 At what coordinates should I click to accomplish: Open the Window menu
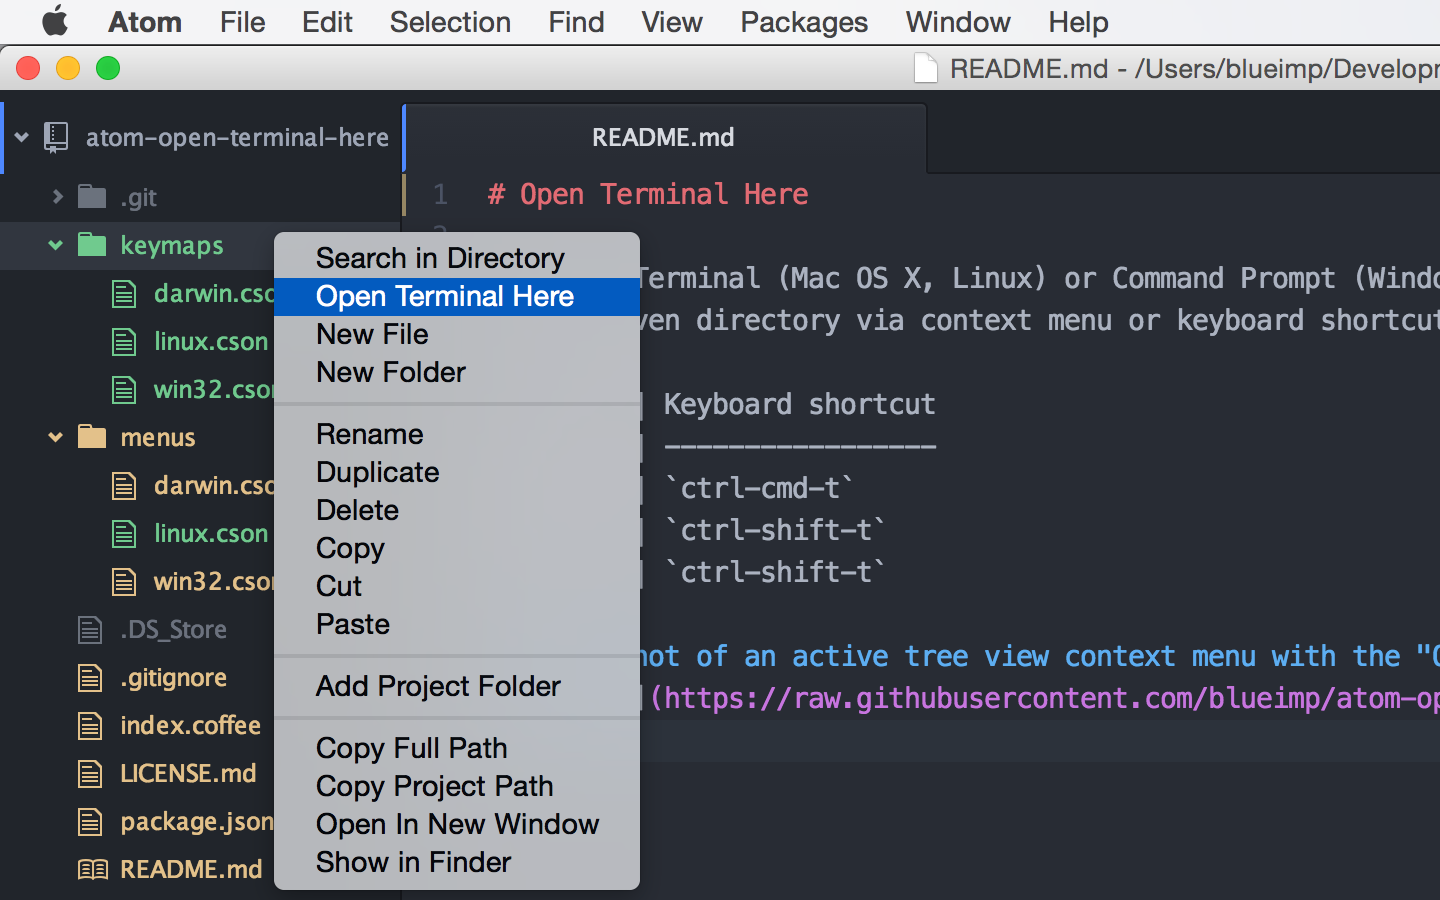[958, 22]
